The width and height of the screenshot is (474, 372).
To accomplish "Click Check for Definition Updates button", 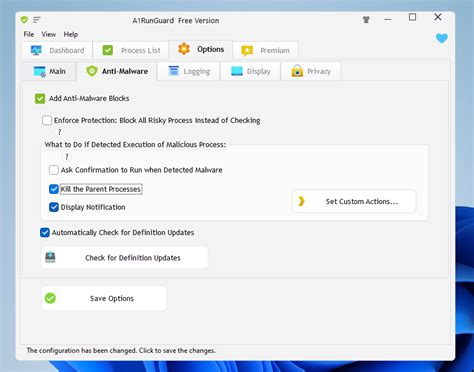I will tap(125, 258).
